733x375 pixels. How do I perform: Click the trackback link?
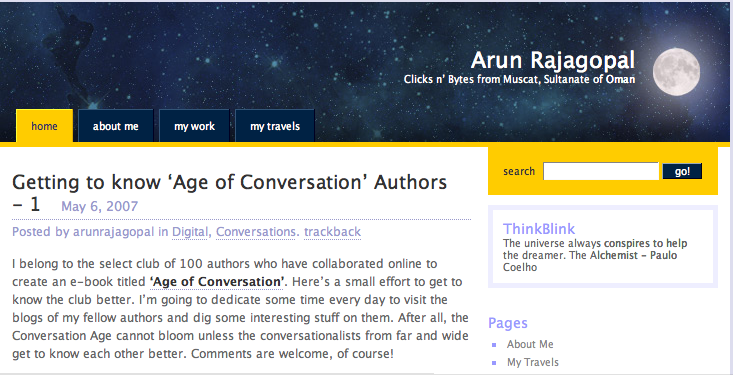point(332,231)
